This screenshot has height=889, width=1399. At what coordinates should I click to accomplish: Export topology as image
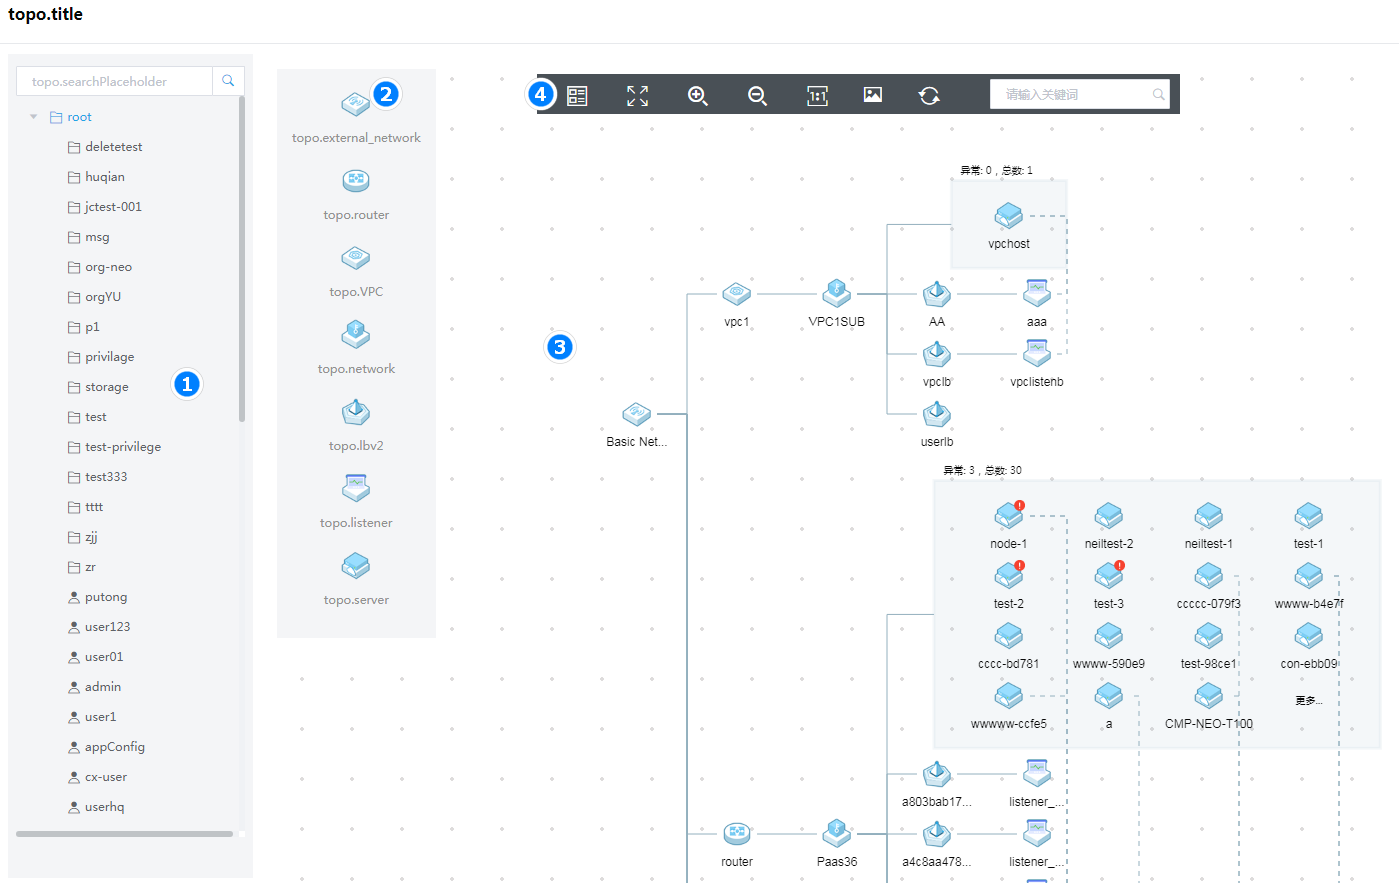(873, 95)
